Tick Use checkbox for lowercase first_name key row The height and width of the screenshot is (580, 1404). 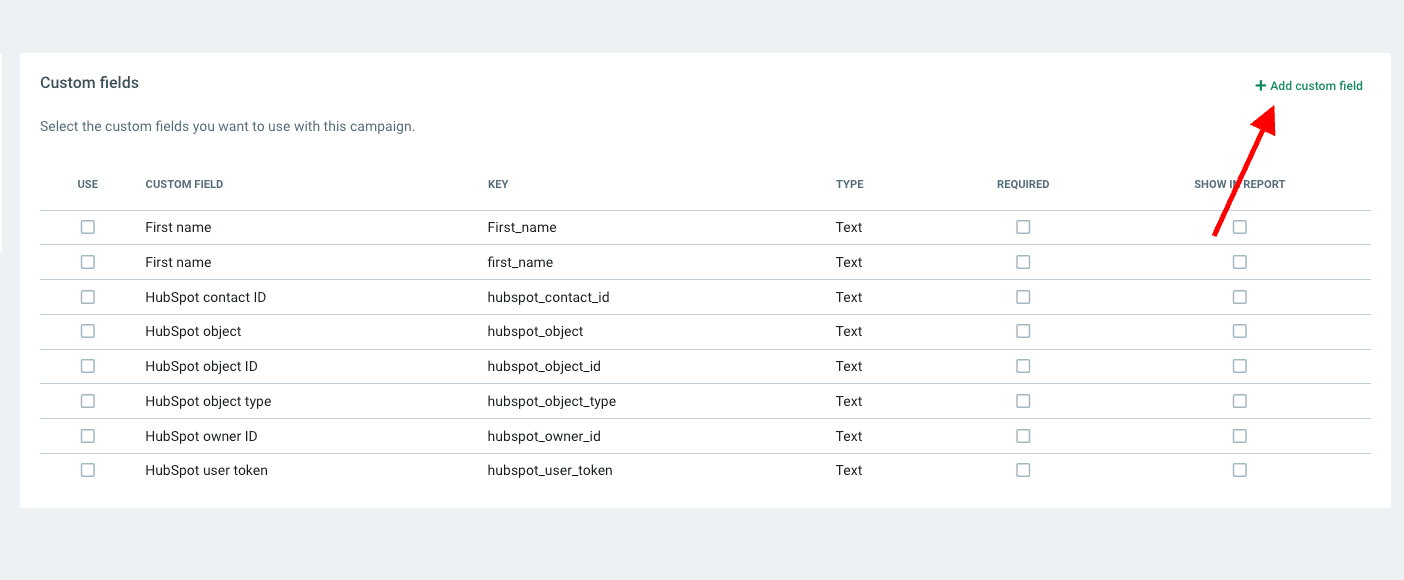(x=88, y=262)
